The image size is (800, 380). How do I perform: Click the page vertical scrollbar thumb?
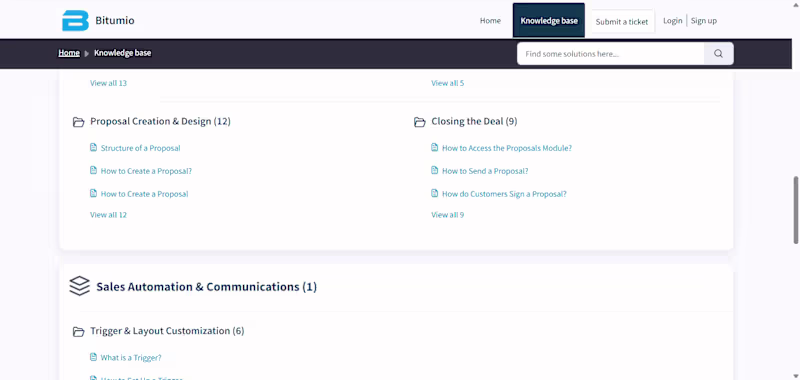tap(796, 210)
